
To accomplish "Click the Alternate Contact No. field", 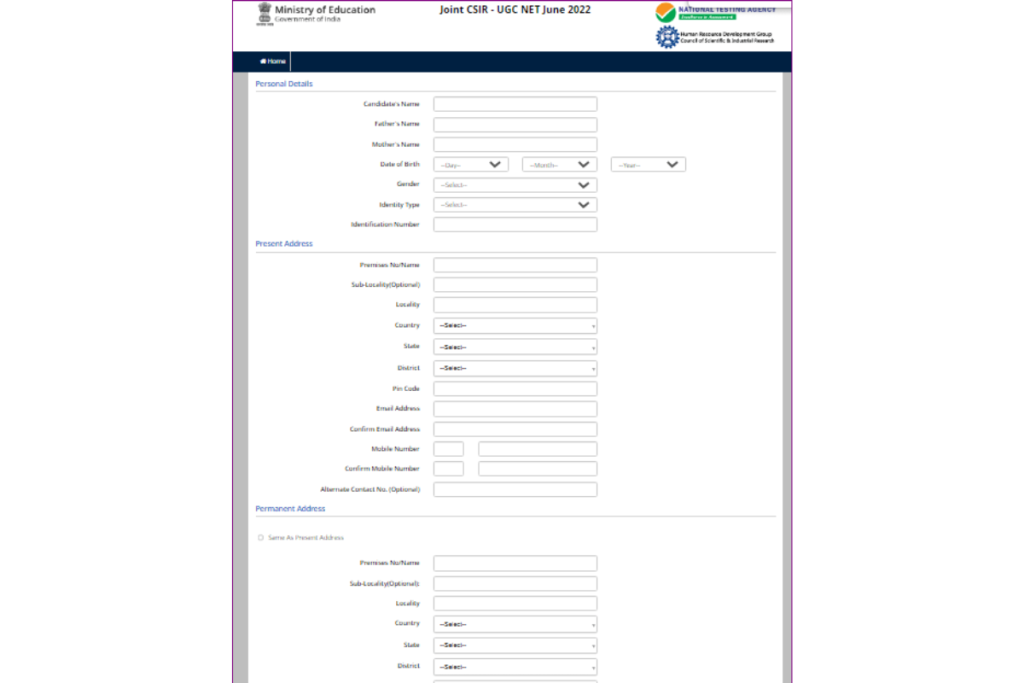I will click(515, 490).
